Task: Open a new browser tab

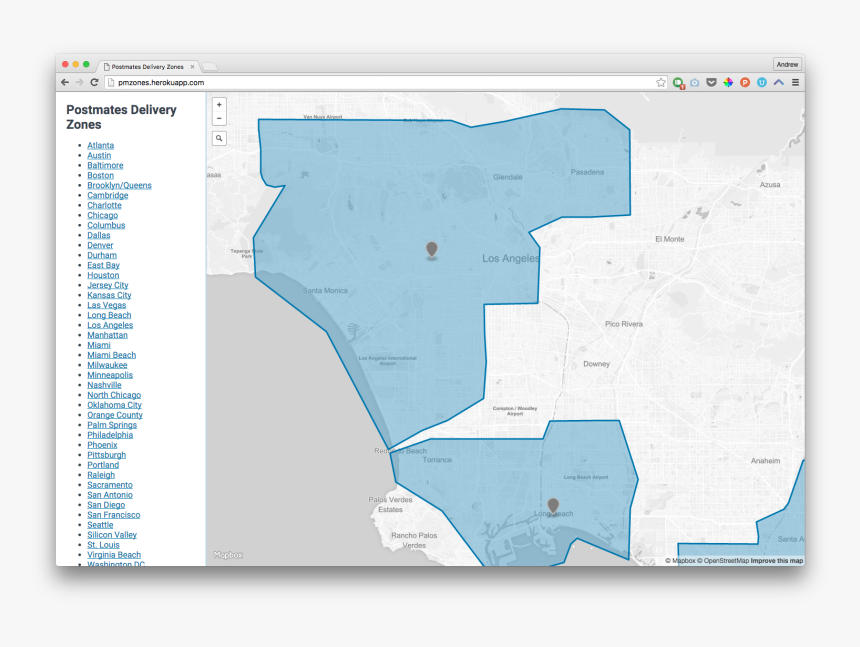Action: pyautogui.click(x=210, y=67)
